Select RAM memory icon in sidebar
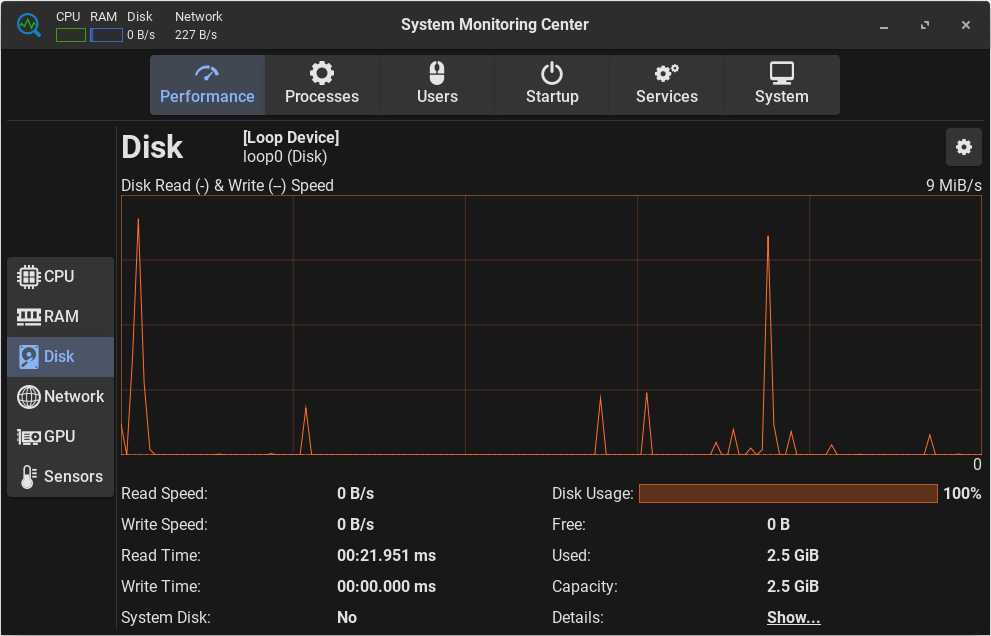The image size is (991, 636). coord(28,316)
